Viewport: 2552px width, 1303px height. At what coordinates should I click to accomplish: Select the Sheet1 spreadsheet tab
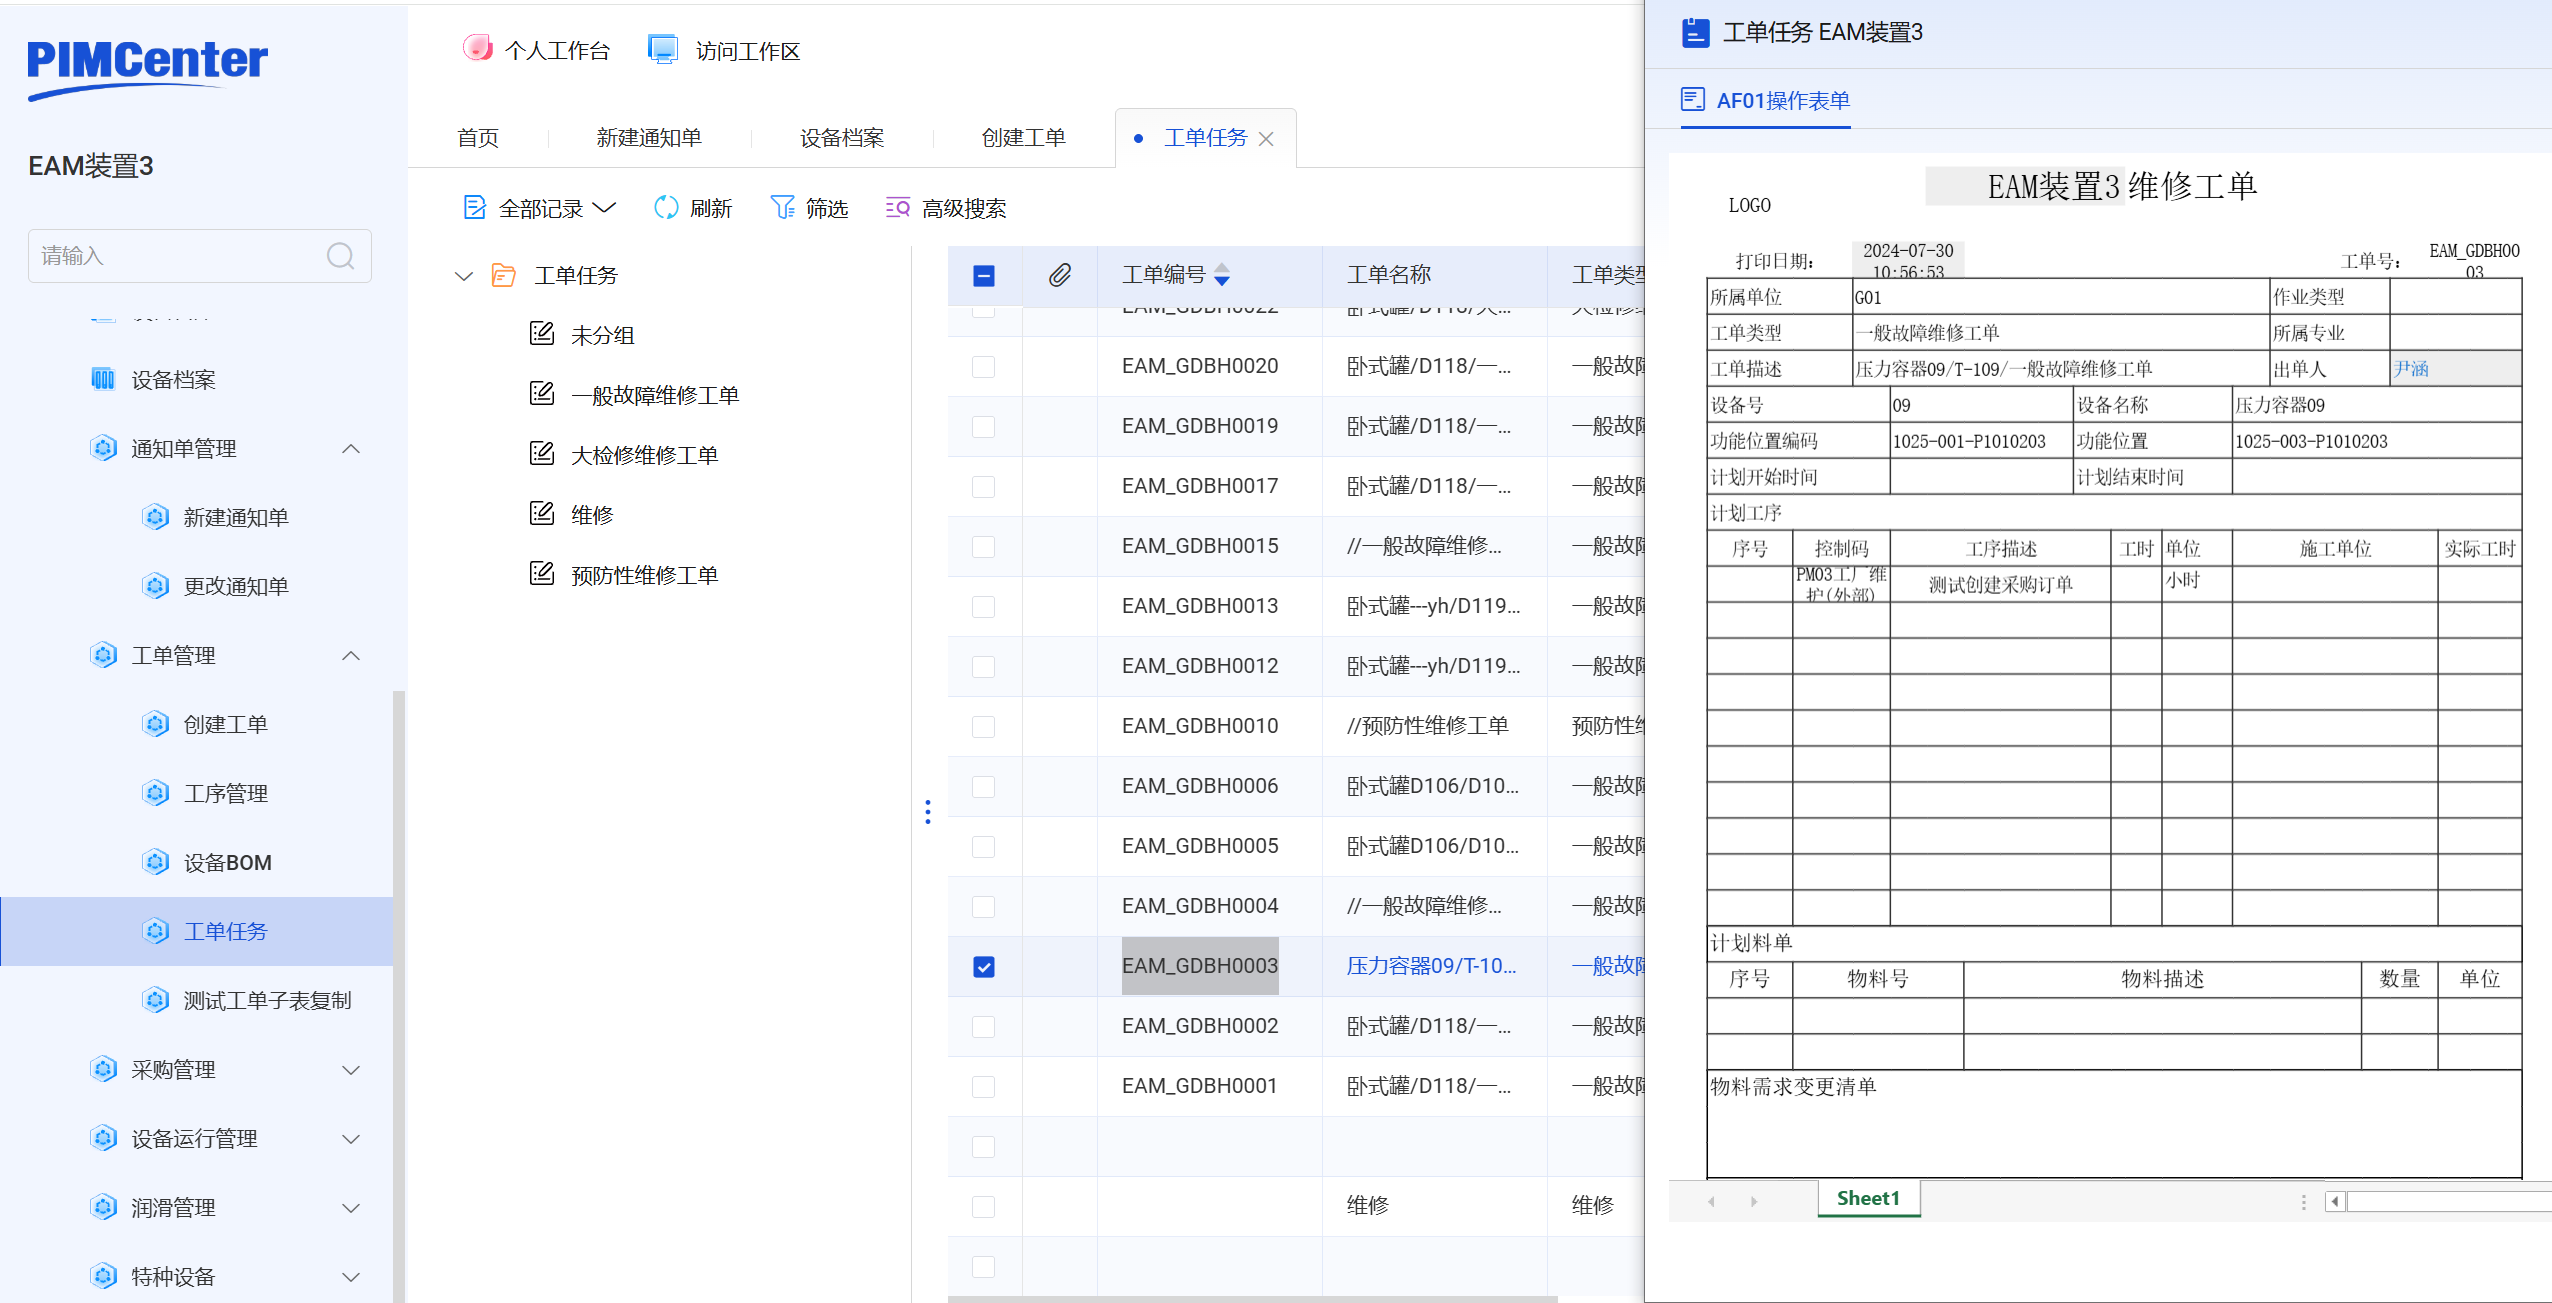click(x=1868, y=1198)
